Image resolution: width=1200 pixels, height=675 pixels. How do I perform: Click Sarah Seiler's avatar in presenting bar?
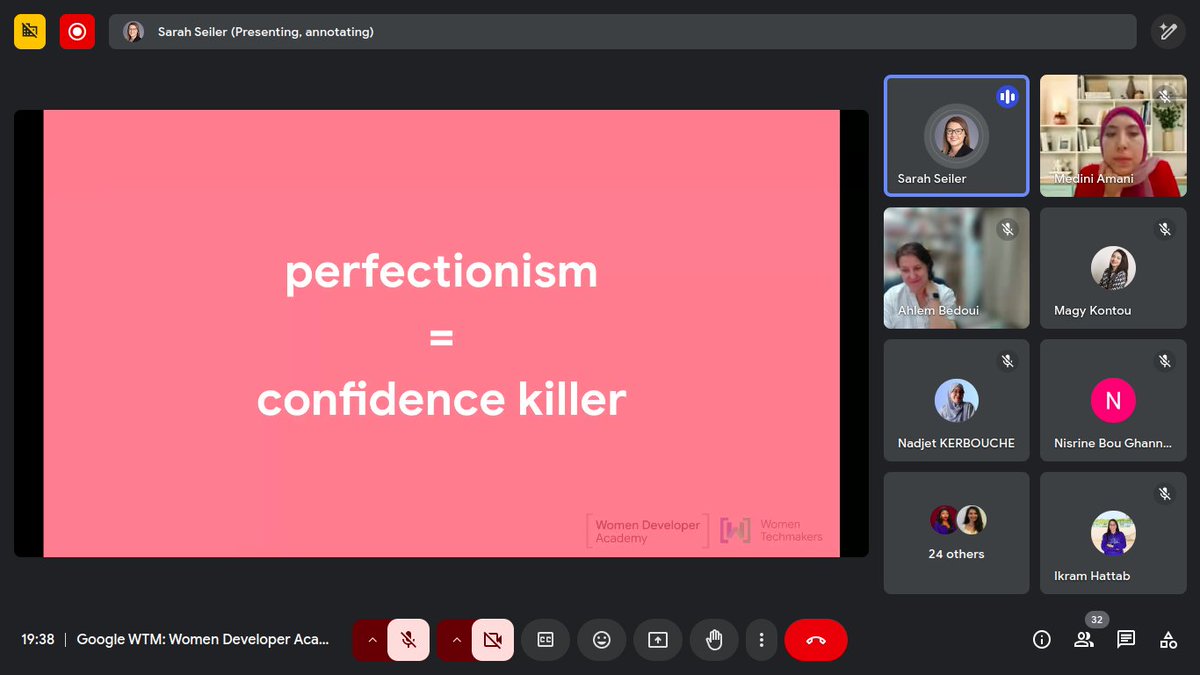(x=133, y=32)
